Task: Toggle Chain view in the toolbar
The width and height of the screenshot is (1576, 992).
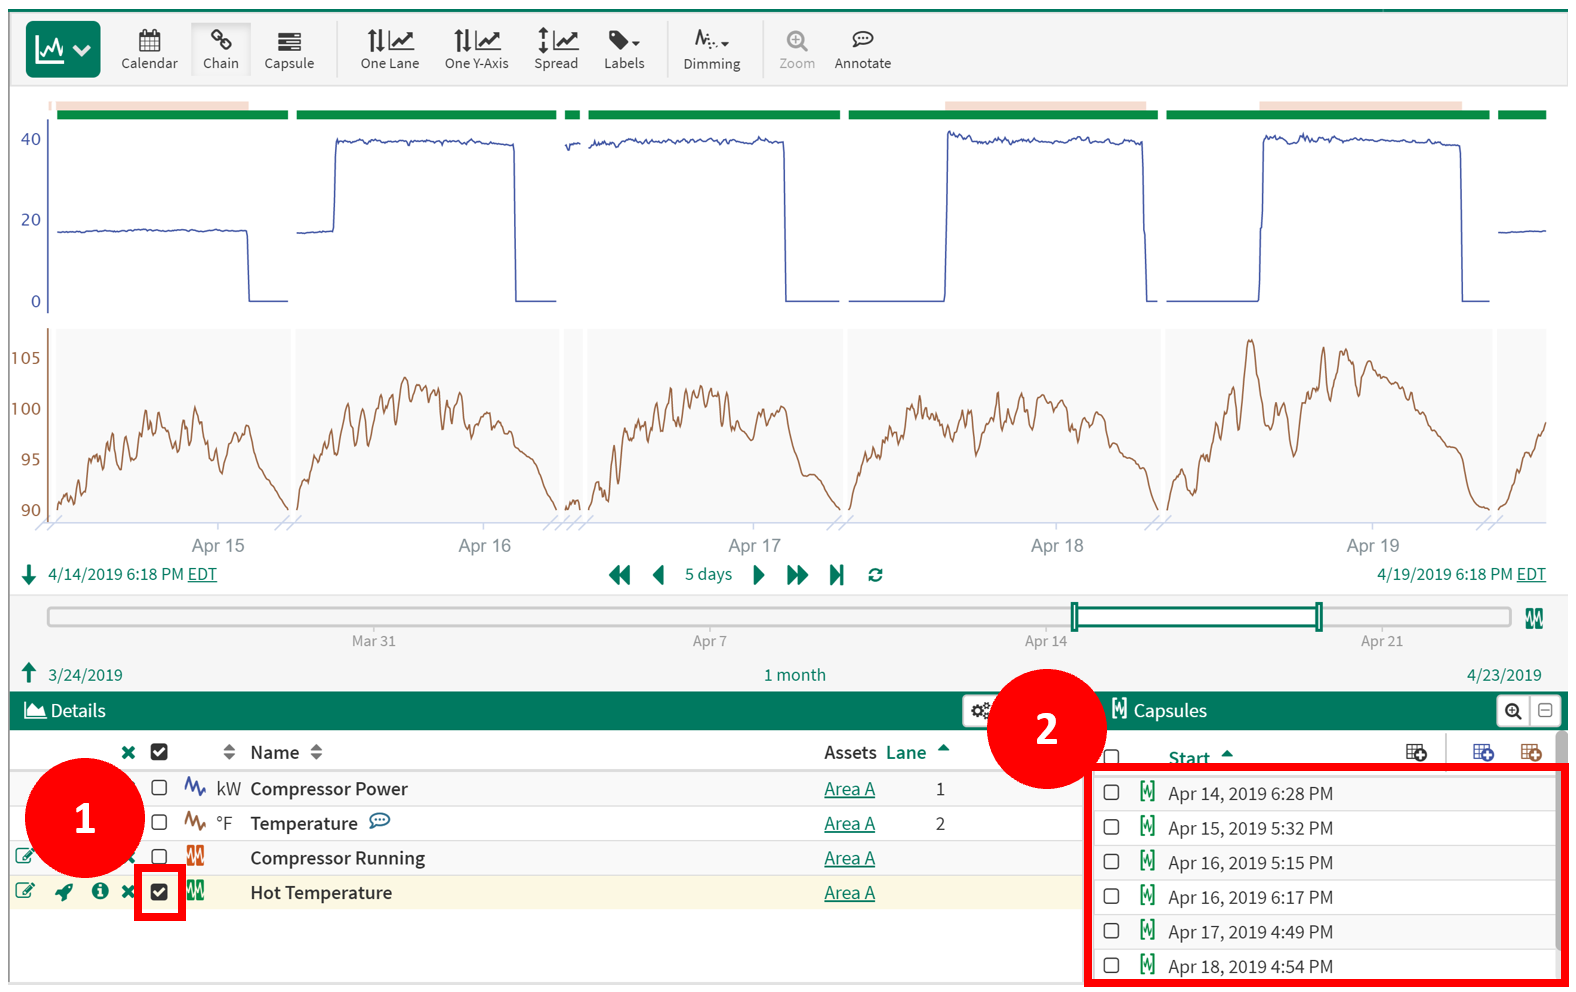Action: point(220,49)
